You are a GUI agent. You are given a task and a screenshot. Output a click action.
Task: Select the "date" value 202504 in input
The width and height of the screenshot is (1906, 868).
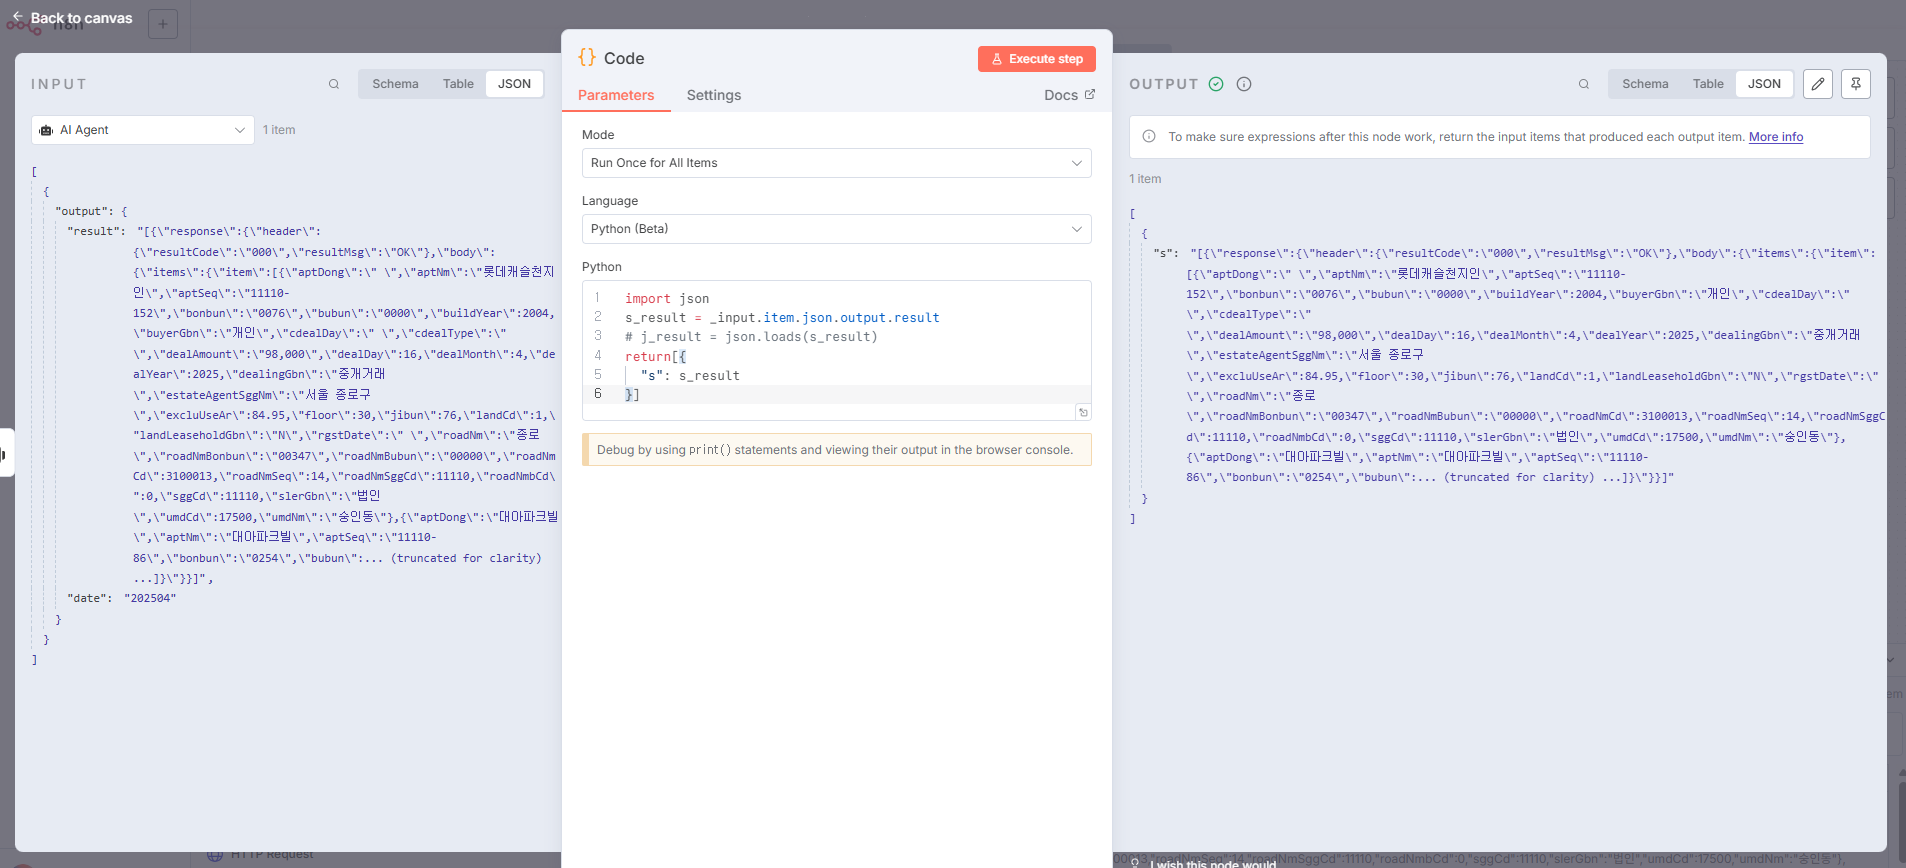150,598
